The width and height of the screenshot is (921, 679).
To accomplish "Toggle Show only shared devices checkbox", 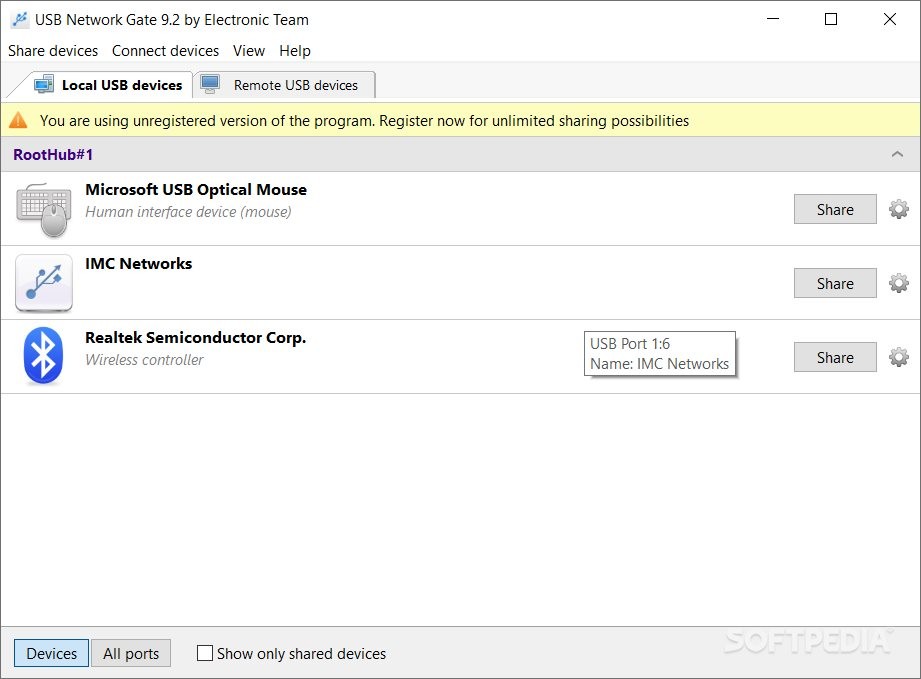I will pyautogui.click(x=204, y=653).
